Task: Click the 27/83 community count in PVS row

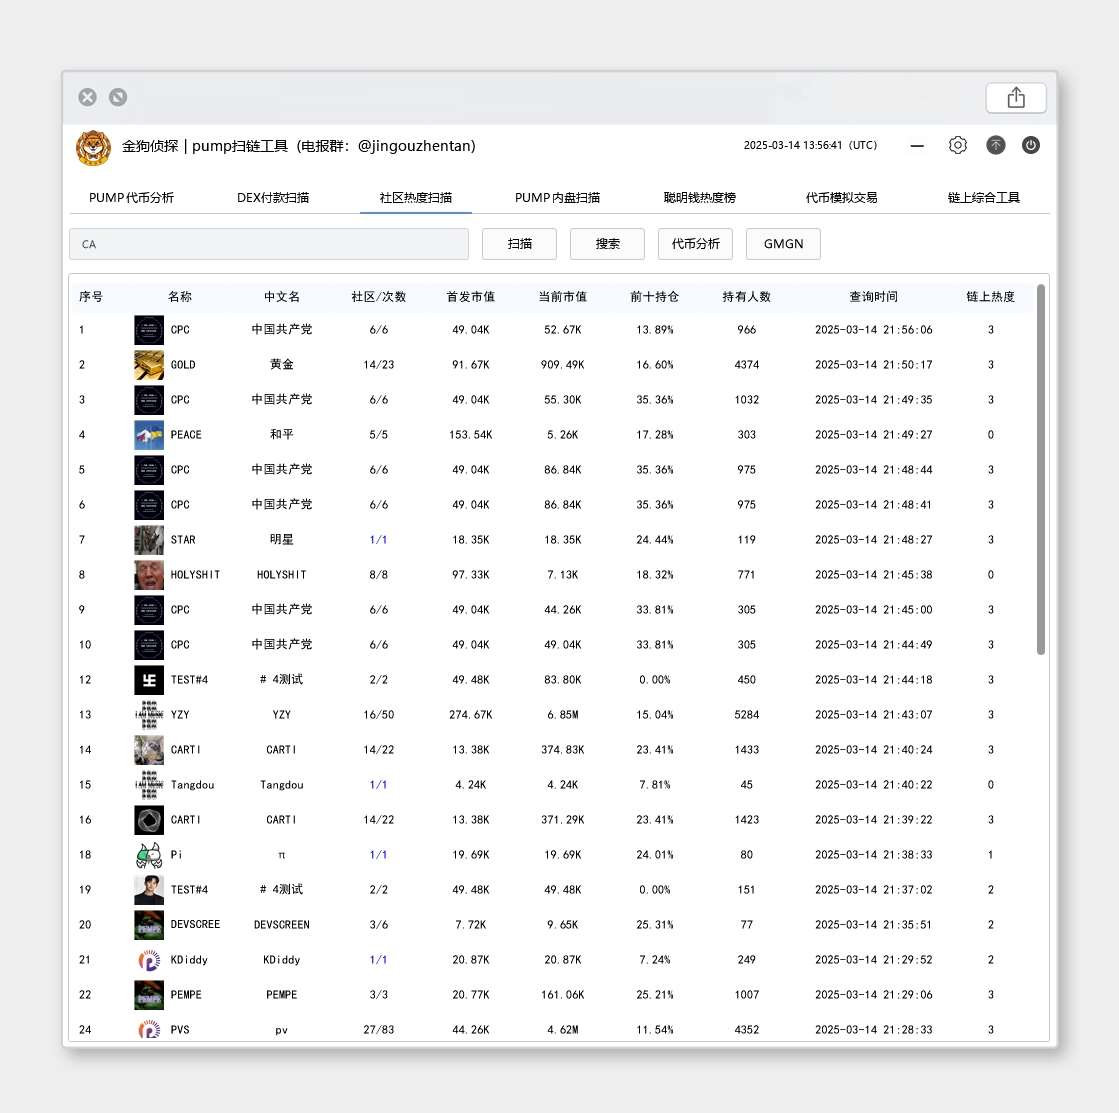Action: click(x=378, y=1030)
